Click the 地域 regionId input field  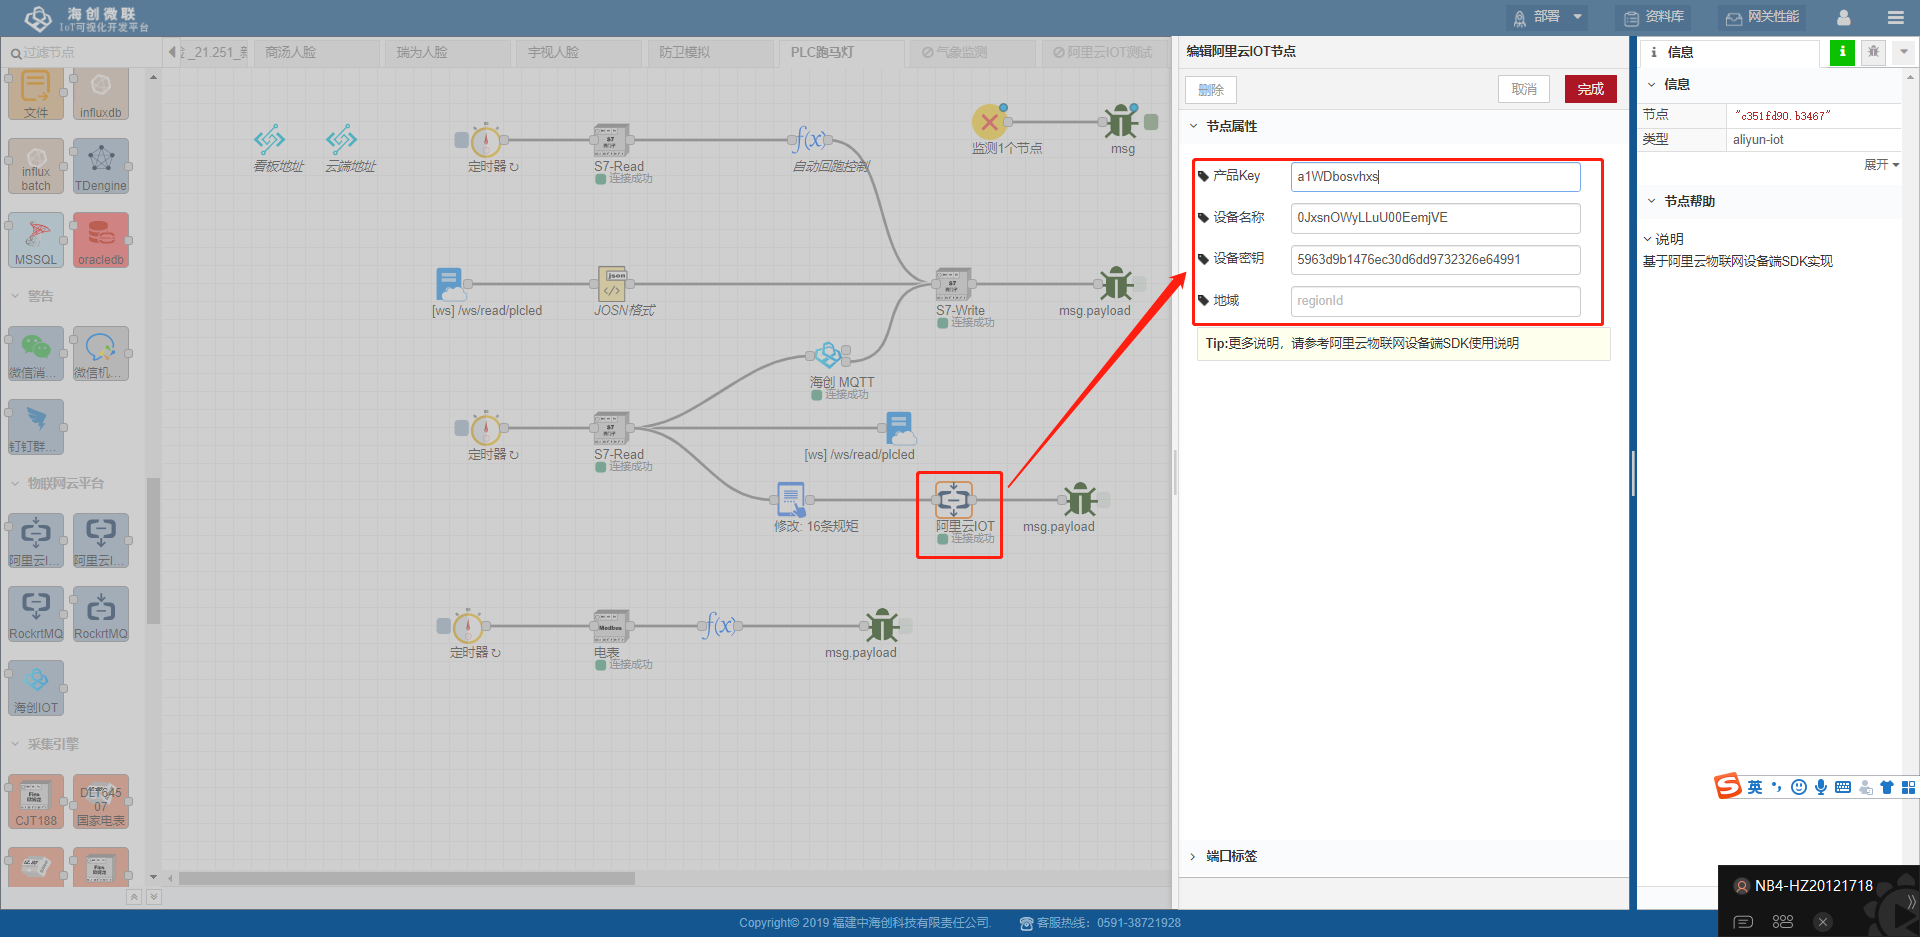click(x=1435, y=301)
